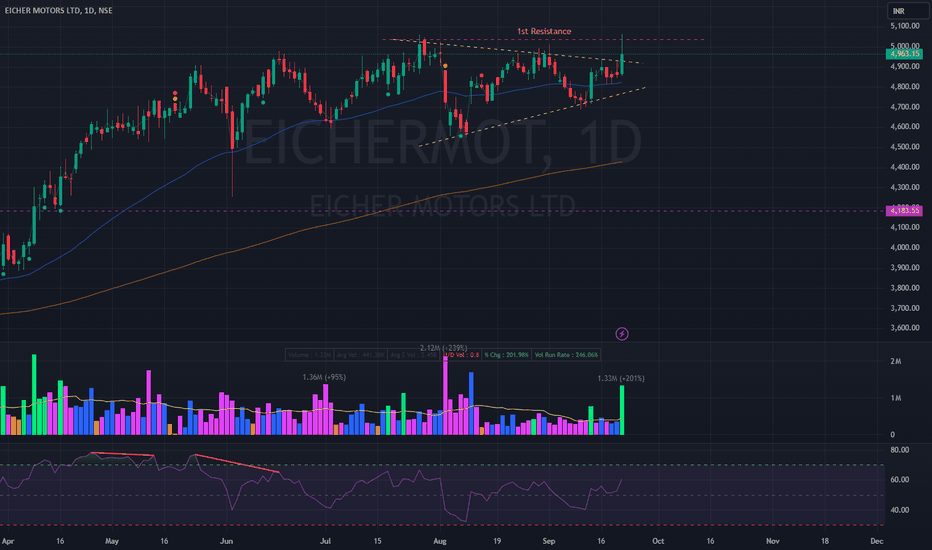
Task: Click the Sep date on time axis
Action: coord(549,541)
